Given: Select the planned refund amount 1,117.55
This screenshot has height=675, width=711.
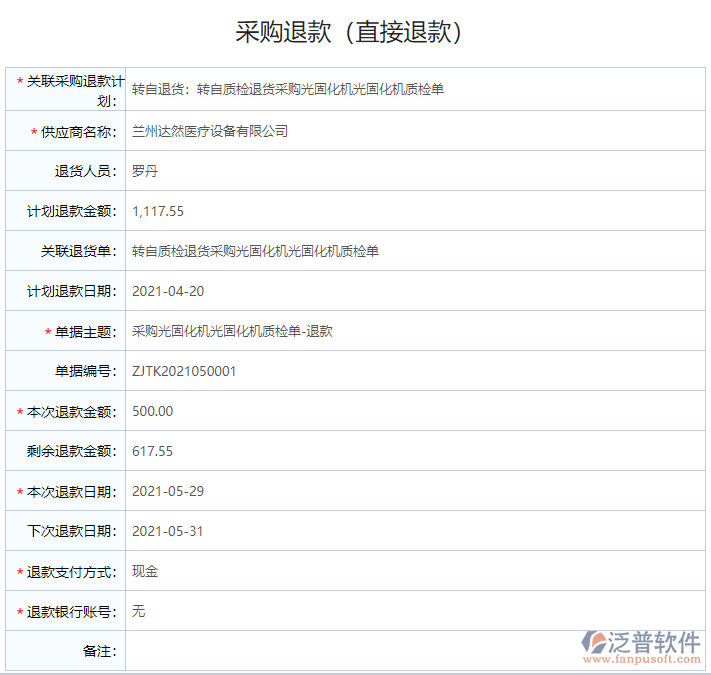Looking at the screenshot, I should (158, 211).
